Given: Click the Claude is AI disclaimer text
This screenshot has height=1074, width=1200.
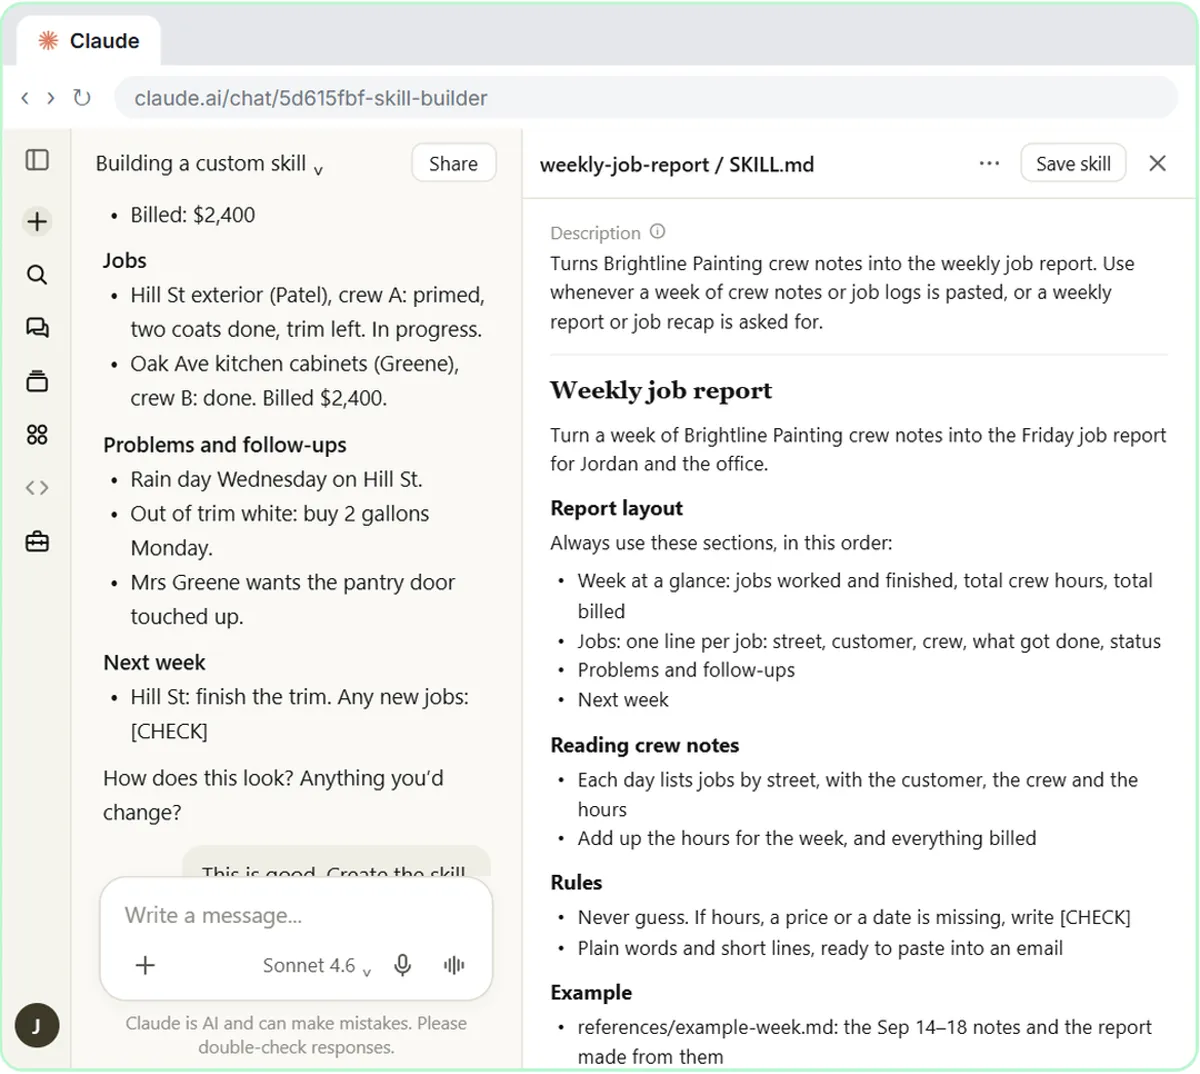Looking at the screenshot, I should click(296, 1035).
